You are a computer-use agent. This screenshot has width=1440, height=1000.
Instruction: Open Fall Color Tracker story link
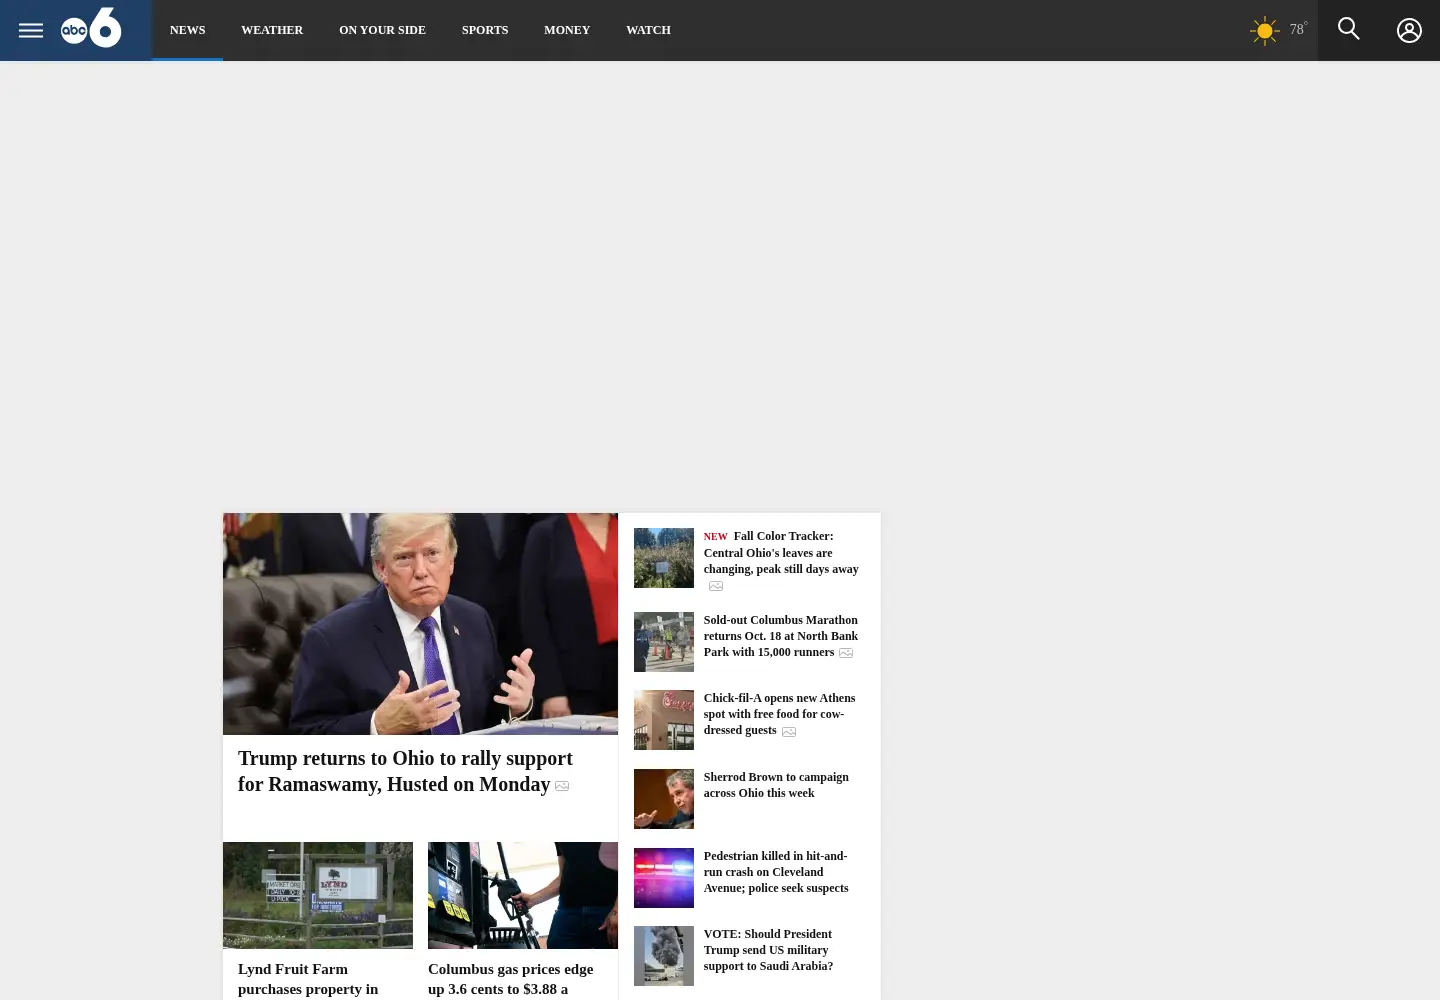click(x=781, y=552)
